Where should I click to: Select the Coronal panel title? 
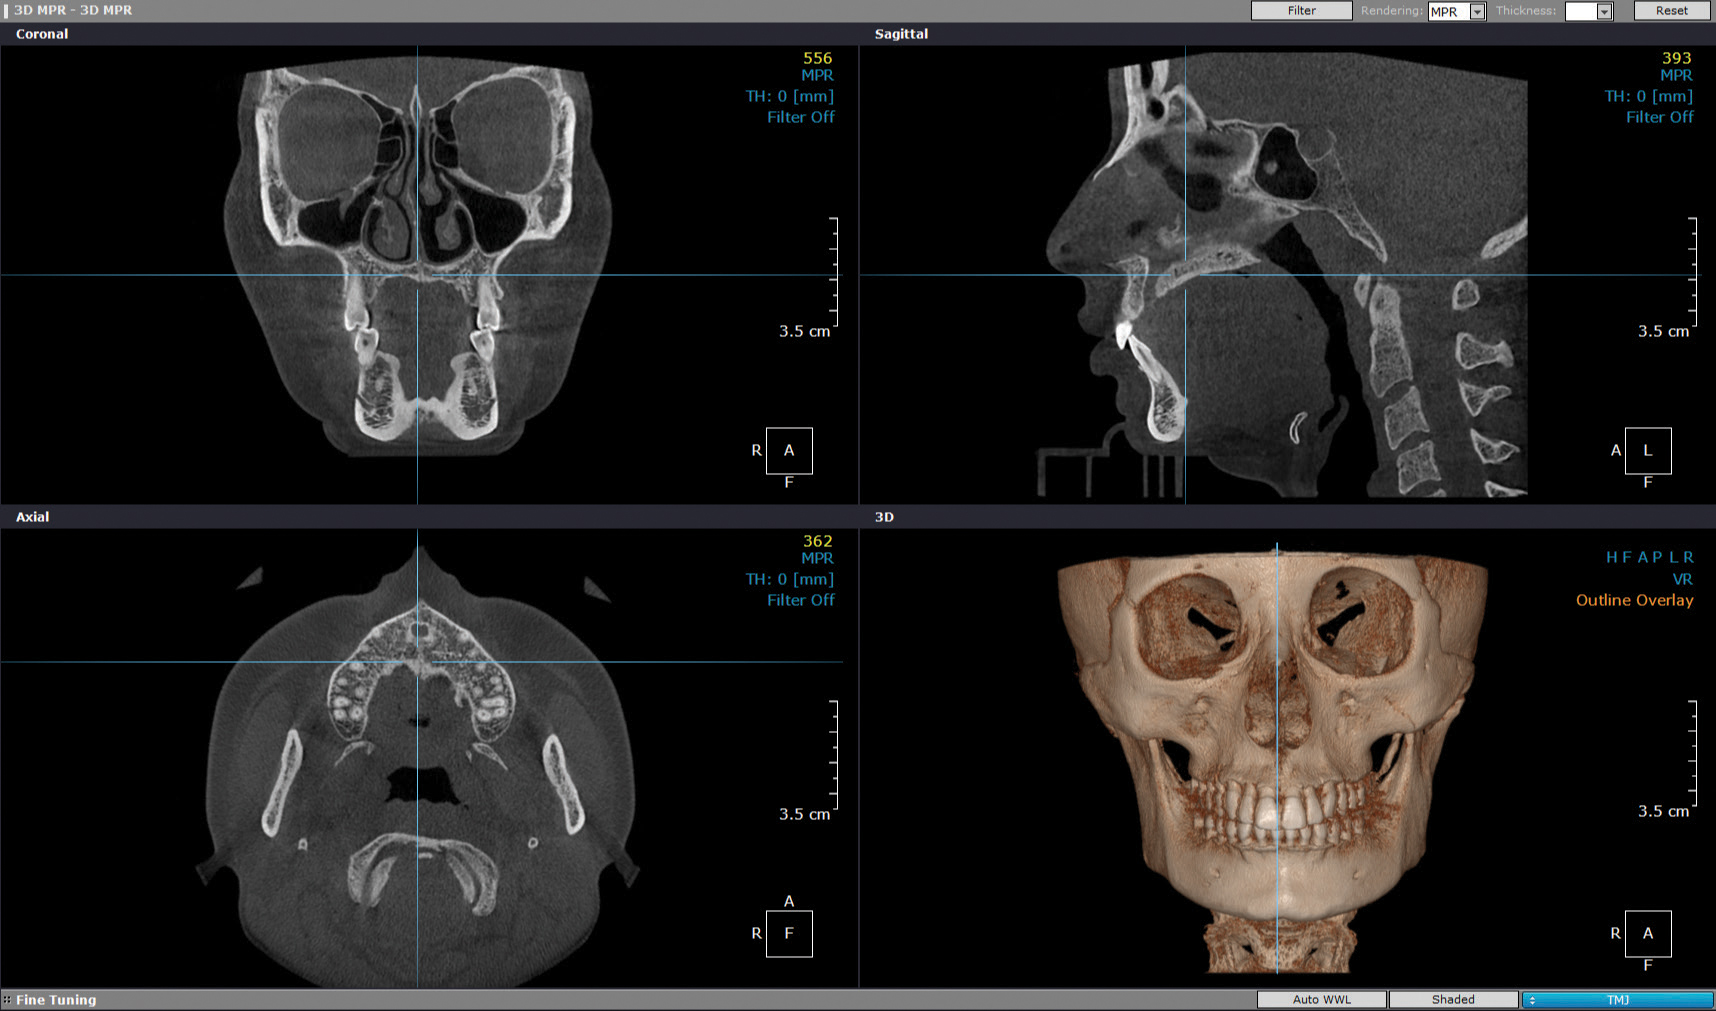42,34
